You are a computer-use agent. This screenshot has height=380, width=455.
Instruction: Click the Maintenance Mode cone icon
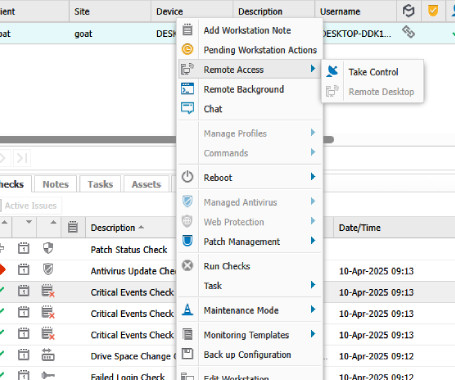tap(187, 310)
